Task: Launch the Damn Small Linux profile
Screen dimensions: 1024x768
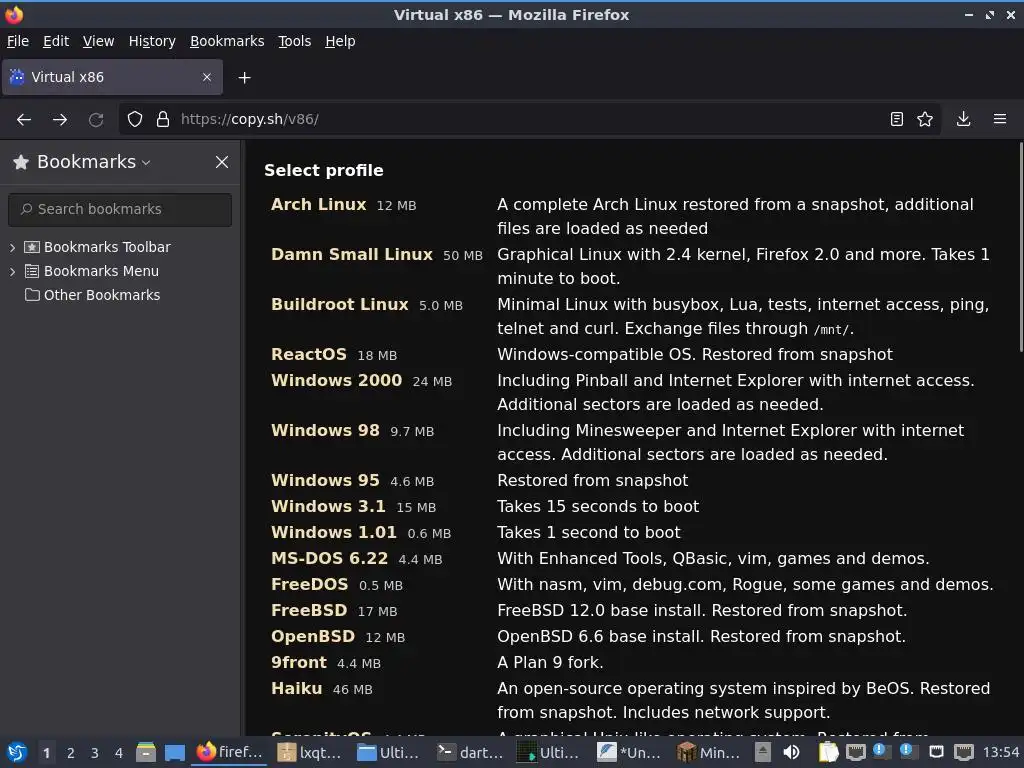Action: [352, 255]
